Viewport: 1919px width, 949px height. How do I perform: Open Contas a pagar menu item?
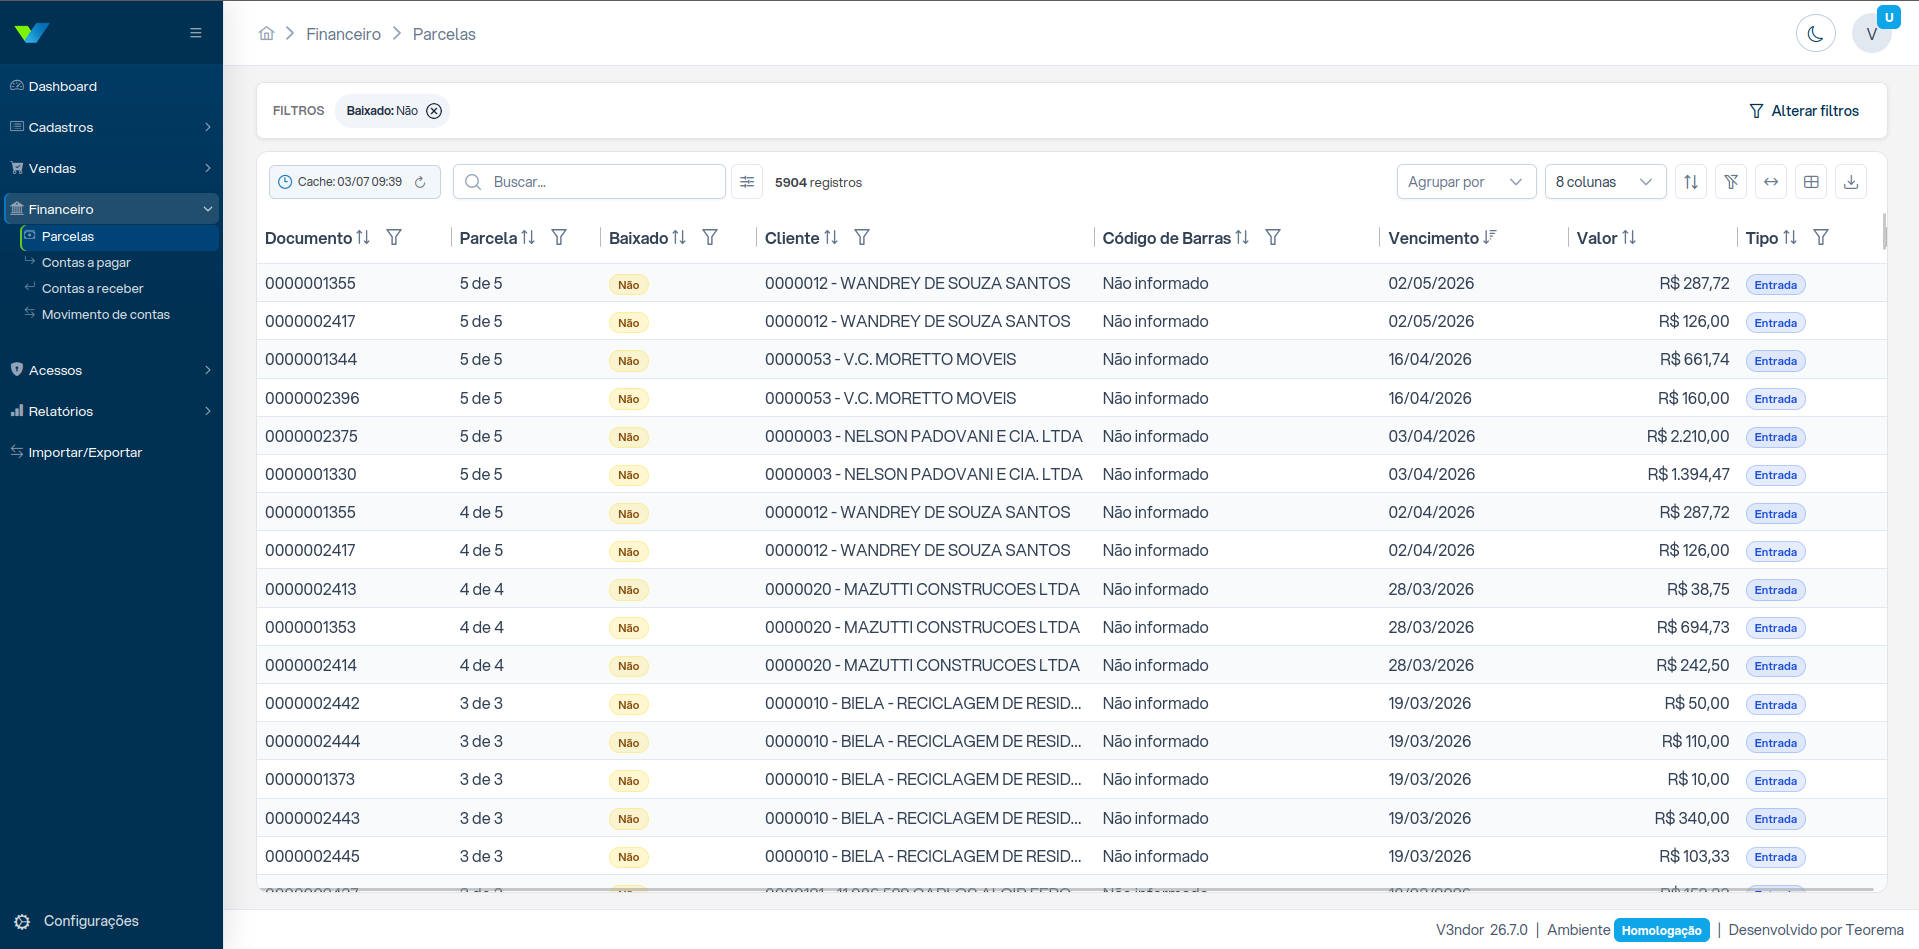tap(86, 262)
